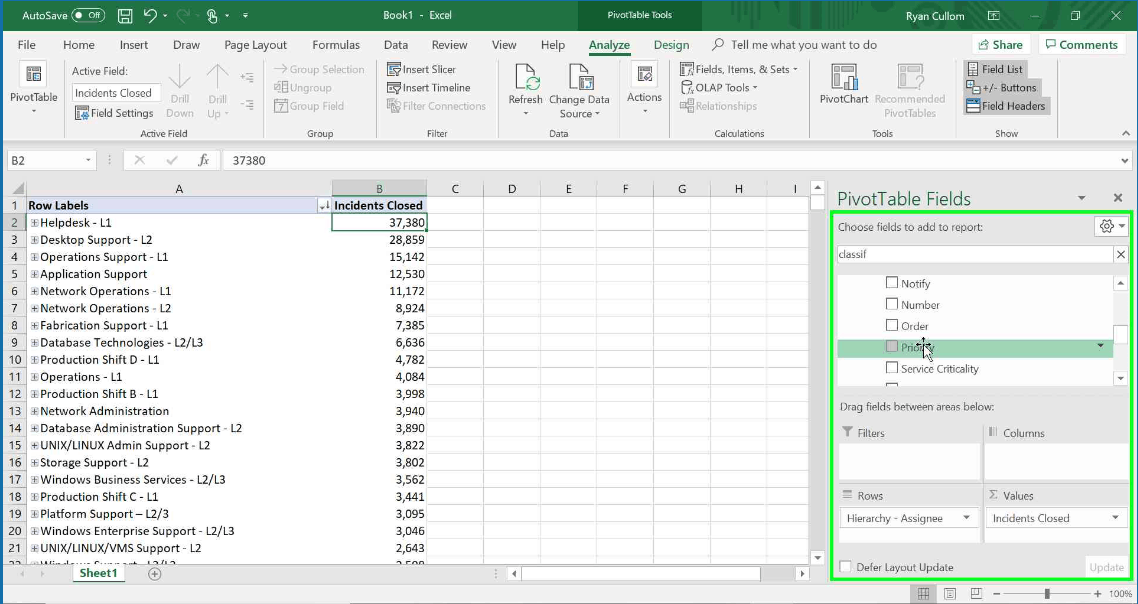This screenshot has width=1138, height=604.
Task: Click the Share button
Action: tap(1000, 45)
